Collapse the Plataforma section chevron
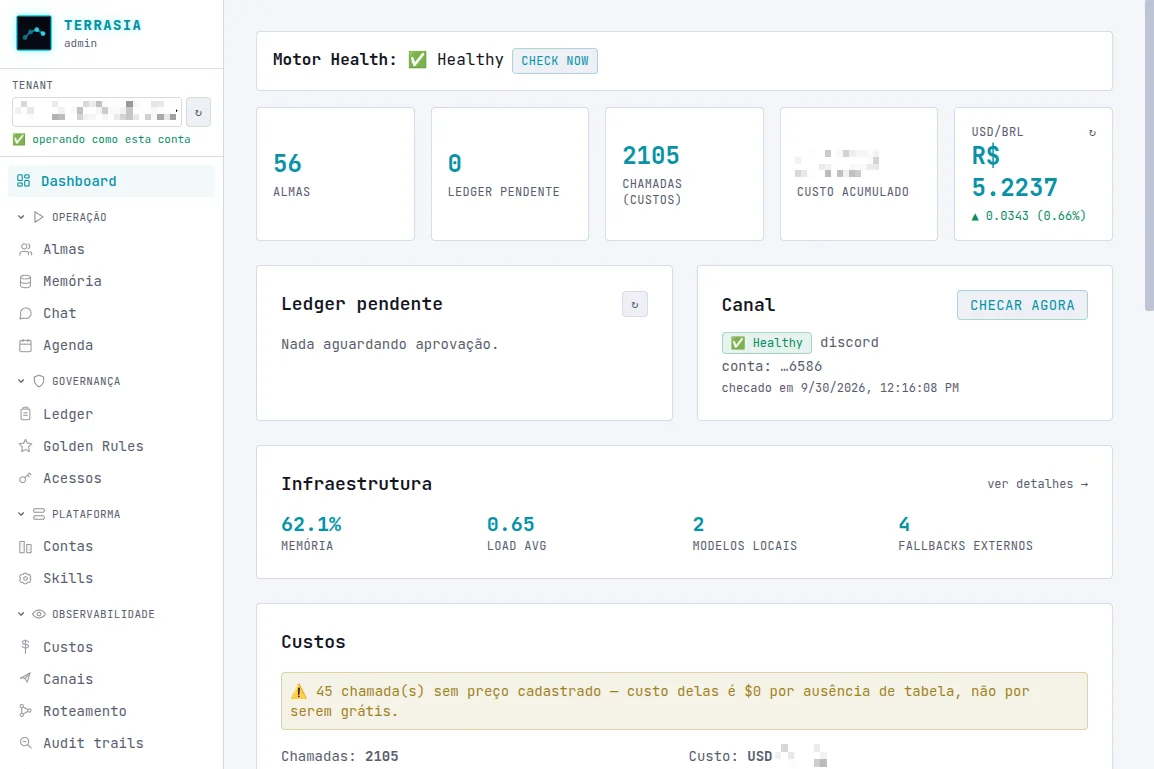The height and width of the screenshot is (769, 1154). click(x=21, y=514)
